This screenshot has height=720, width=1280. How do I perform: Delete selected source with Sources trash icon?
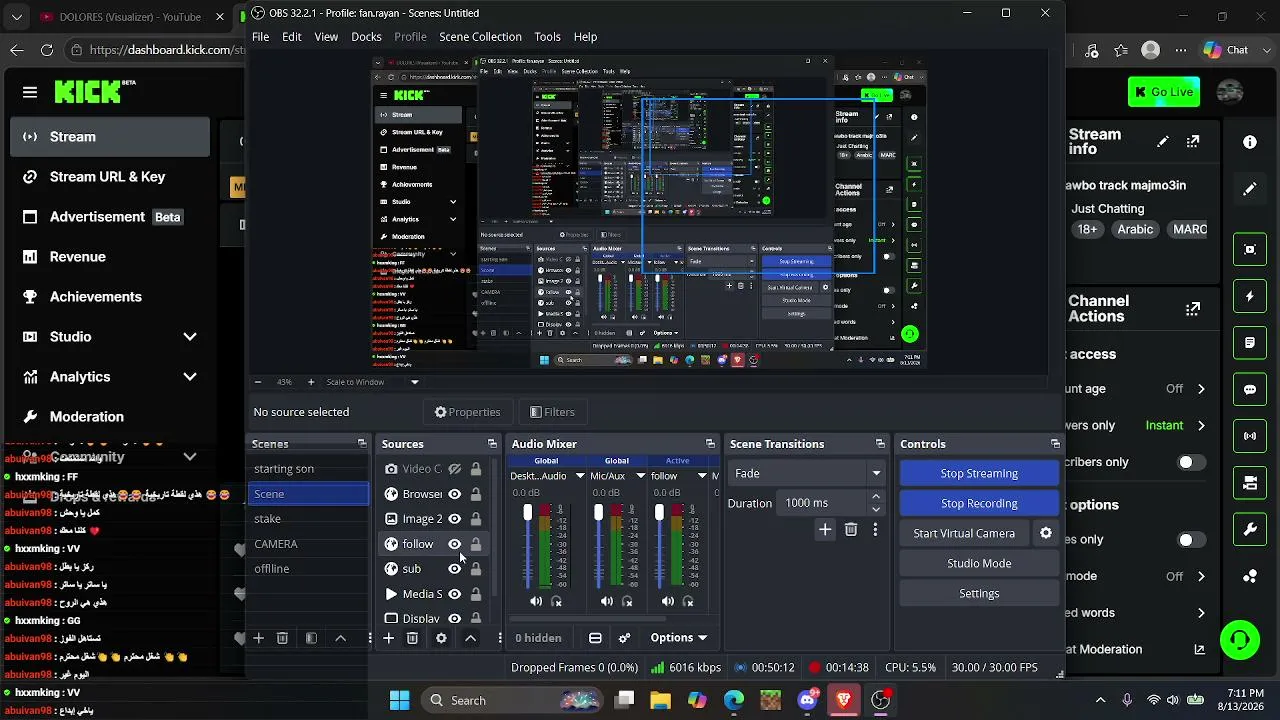tap(412, 638)
